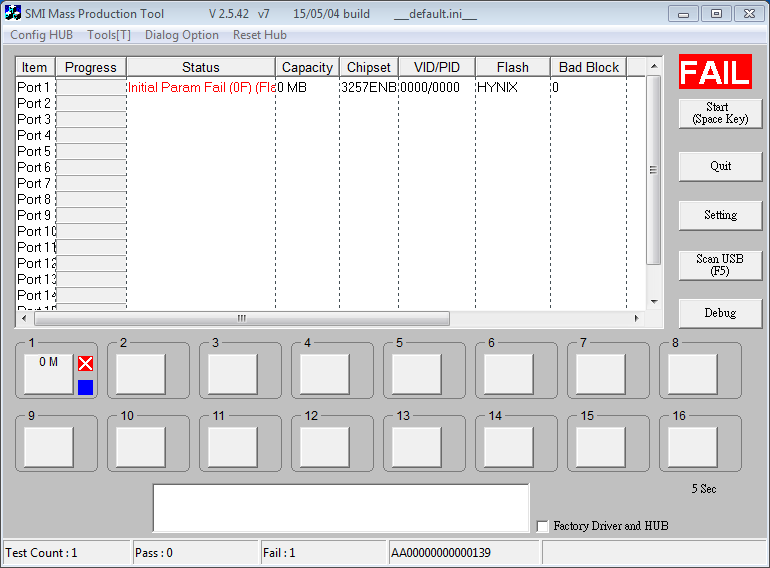
Task: Click the Scan USB (F5) button
Action: point(720,265)
